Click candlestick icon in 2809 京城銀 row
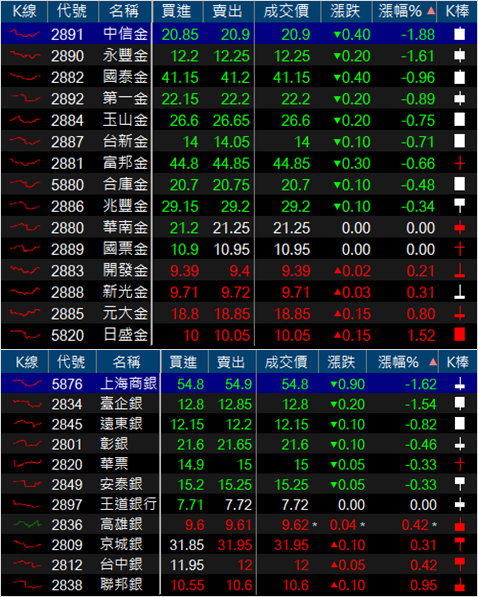The width and height of the screenshot is (478, 597). click(x=459, y=545)
